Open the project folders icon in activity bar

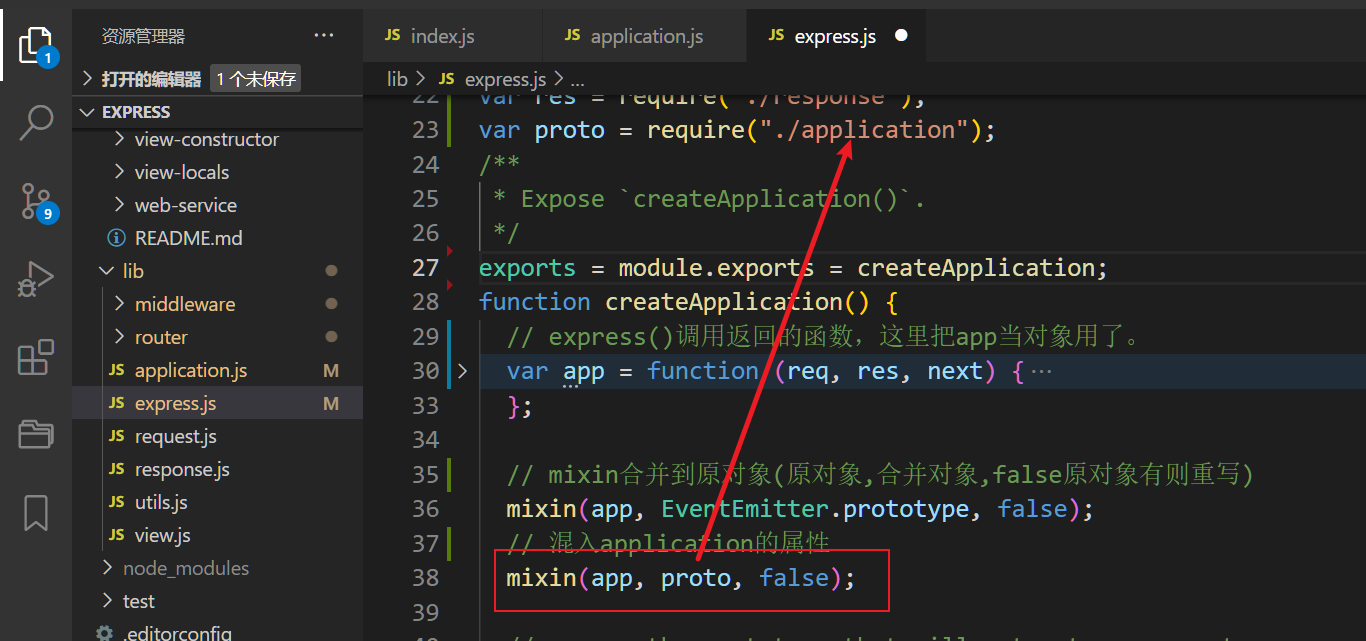tap(36, 434)
